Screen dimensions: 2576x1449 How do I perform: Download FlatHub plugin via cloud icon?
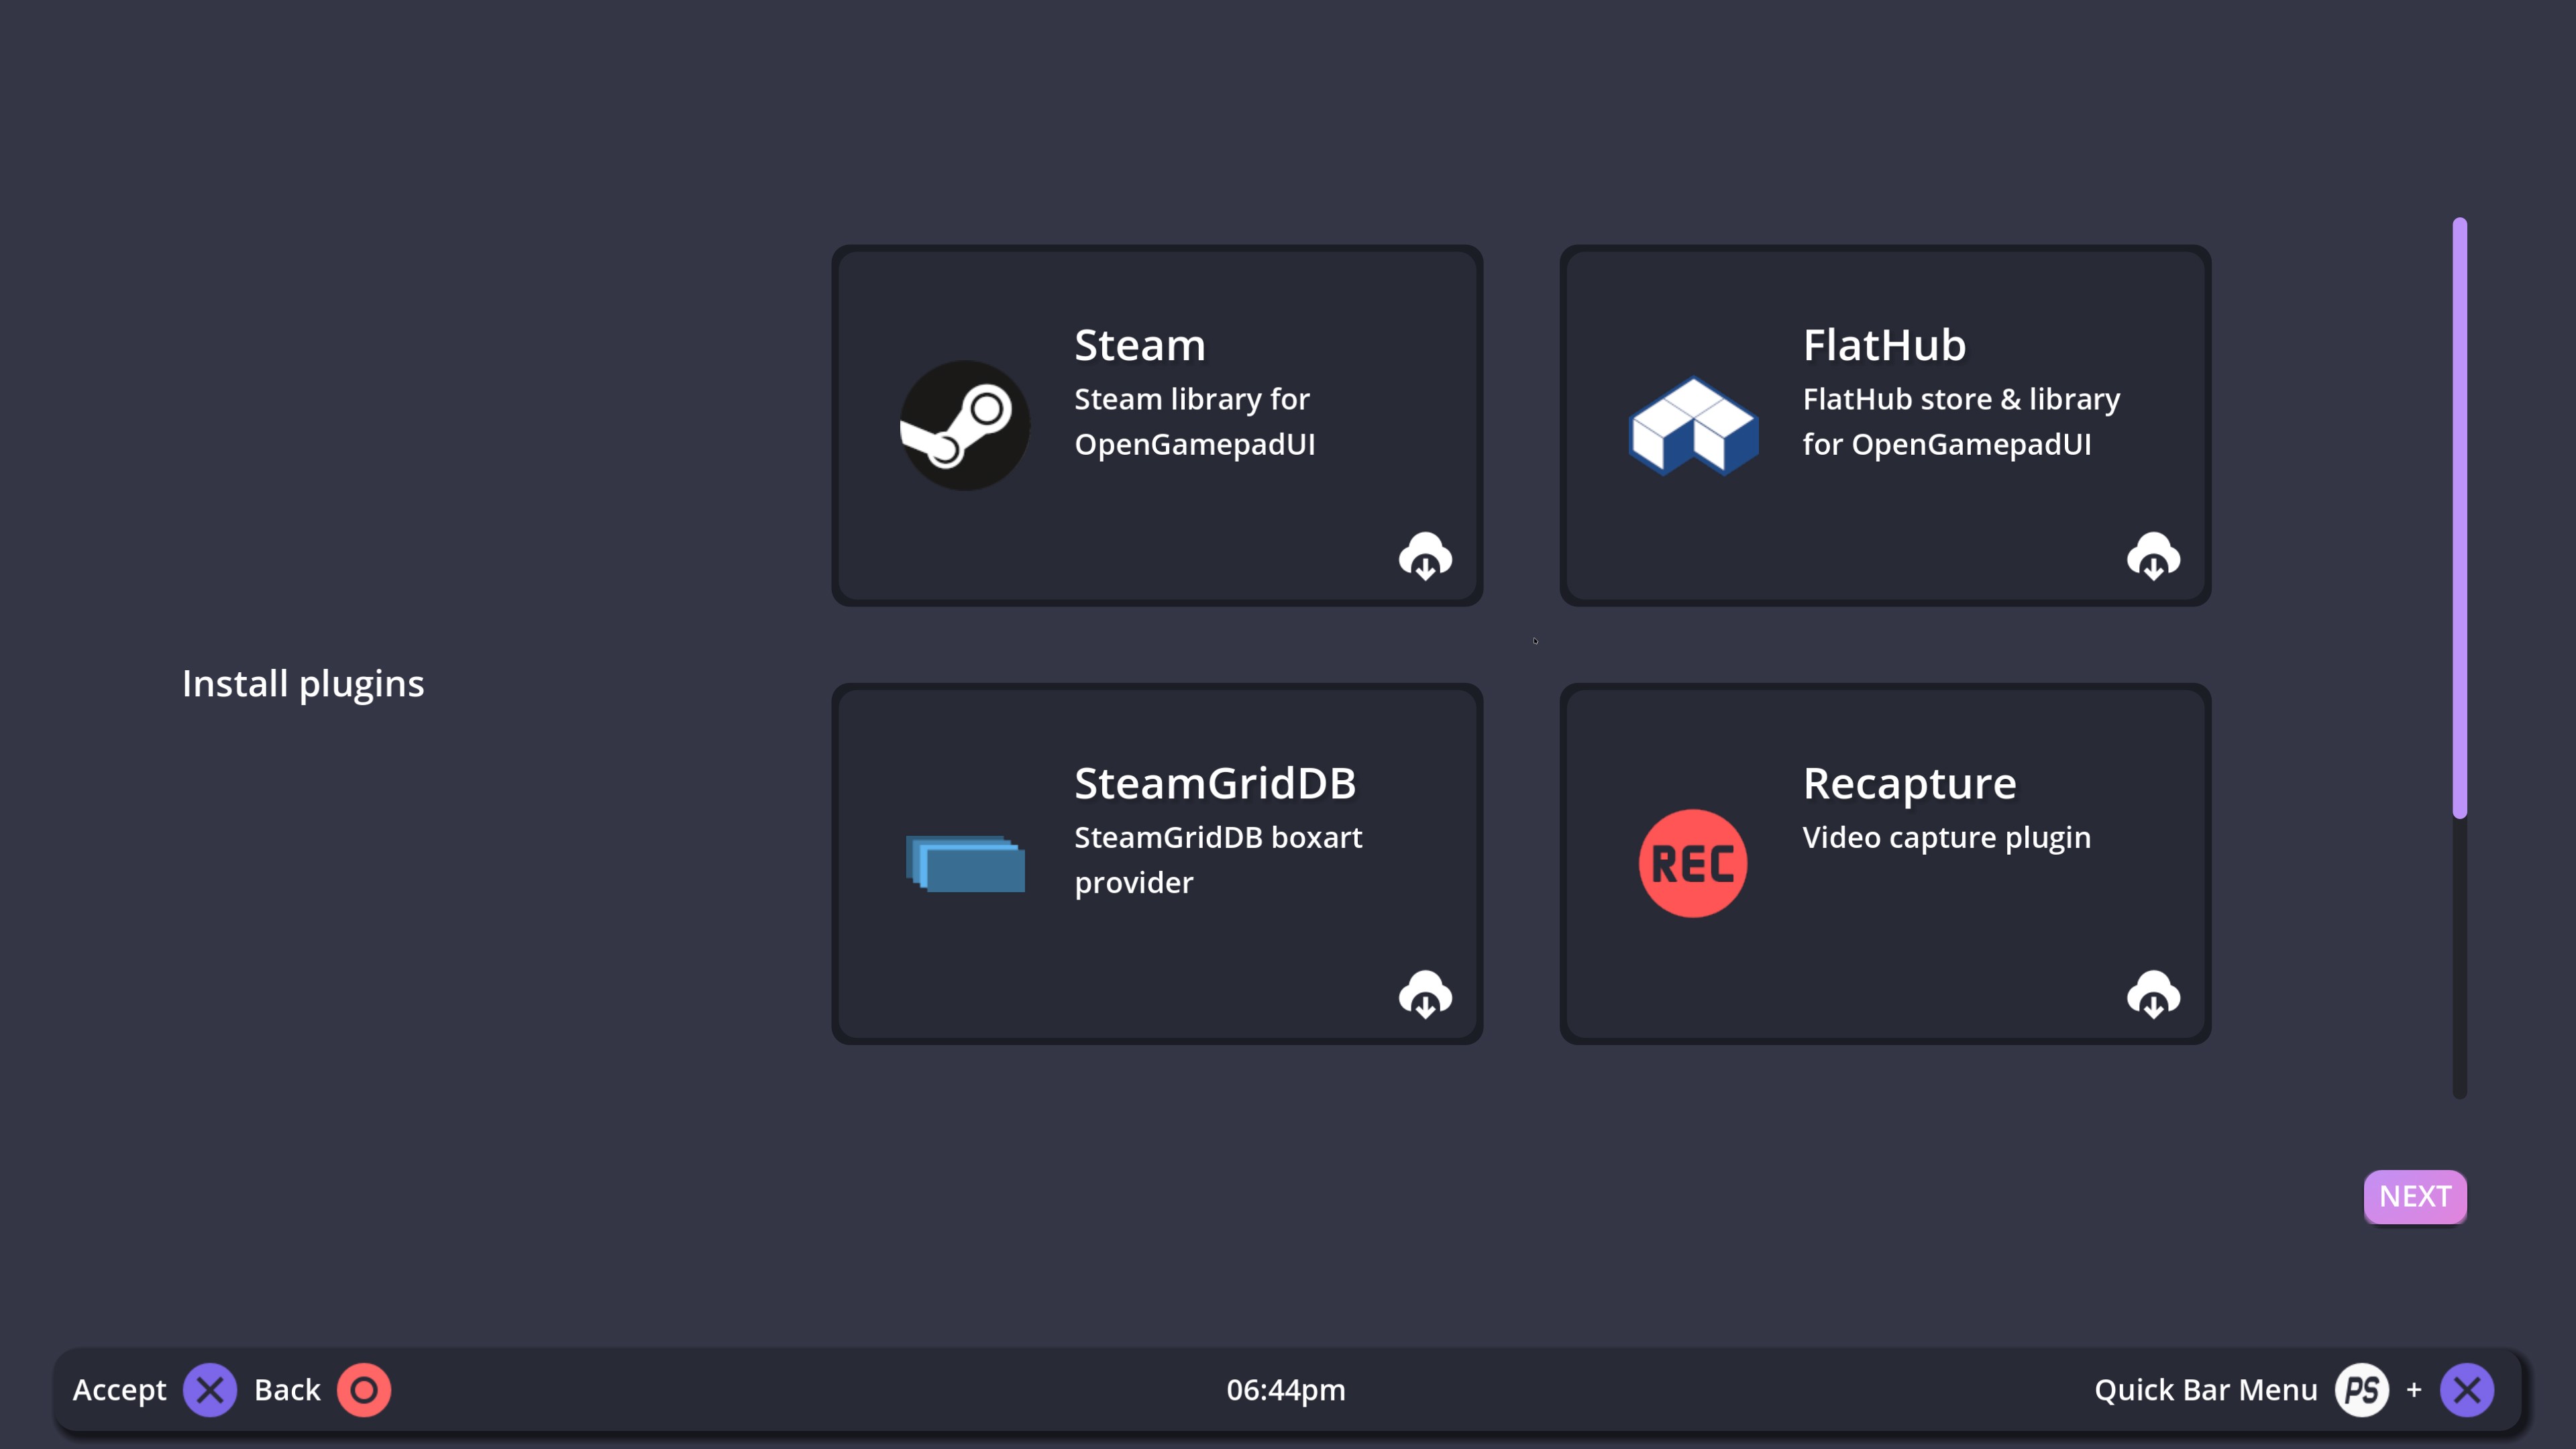[2153, 556]
